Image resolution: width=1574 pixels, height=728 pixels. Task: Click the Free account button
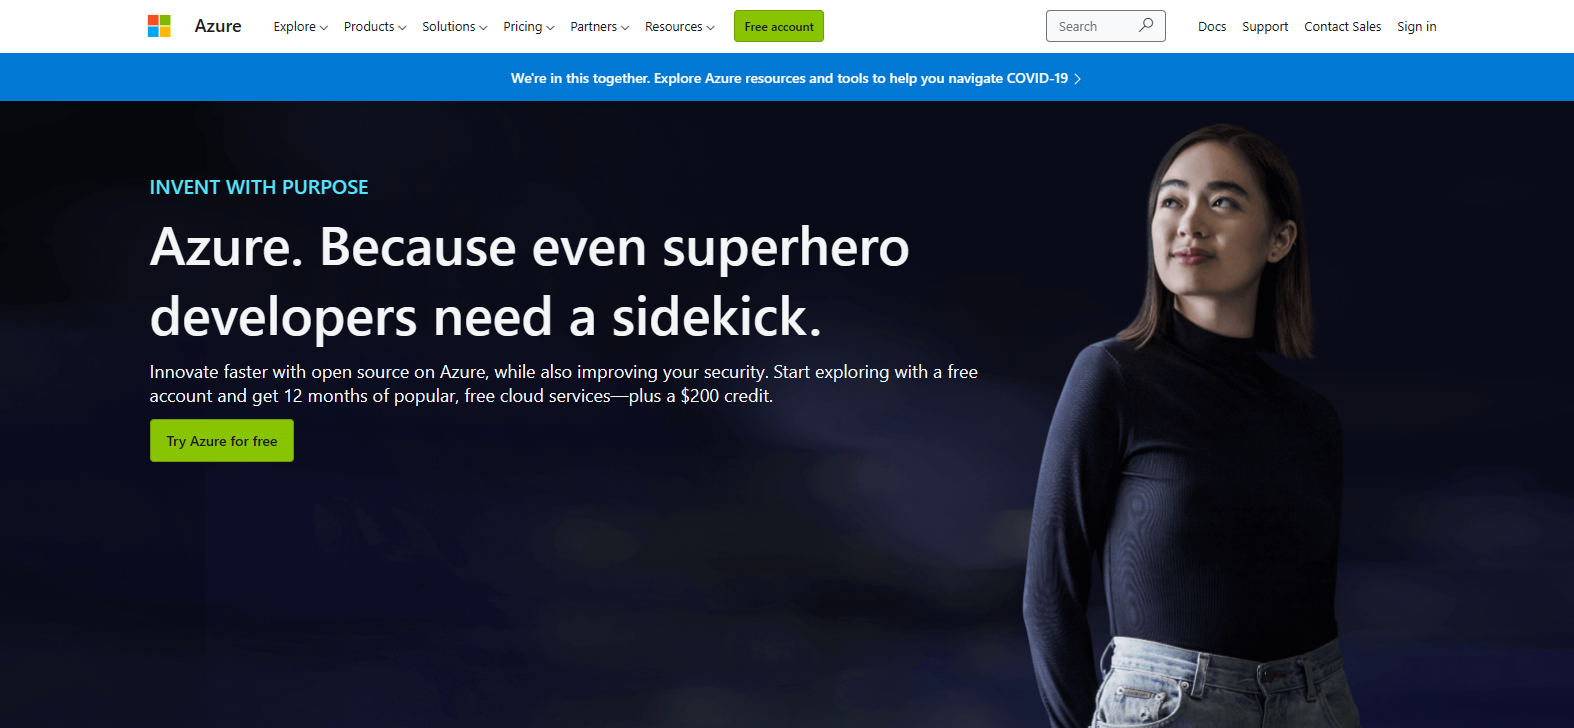779,26
